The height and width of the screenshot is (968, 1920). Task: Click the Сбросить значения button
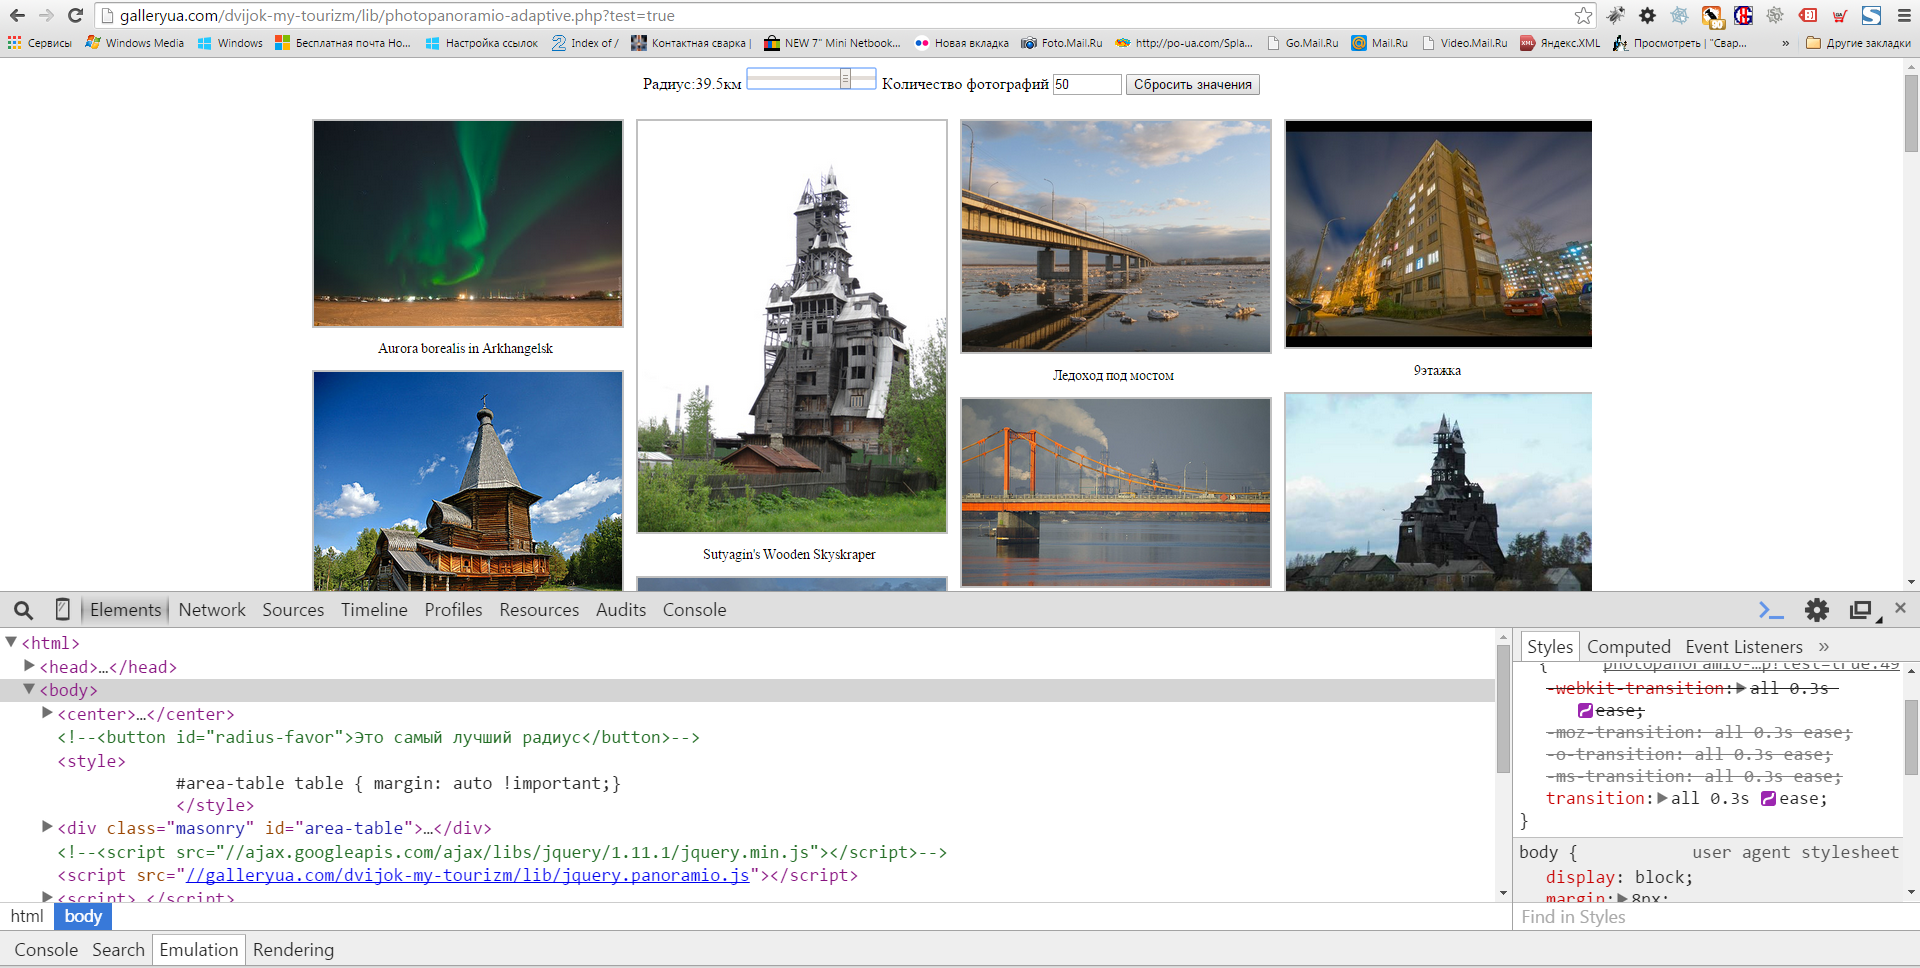tap(1192, 84)
